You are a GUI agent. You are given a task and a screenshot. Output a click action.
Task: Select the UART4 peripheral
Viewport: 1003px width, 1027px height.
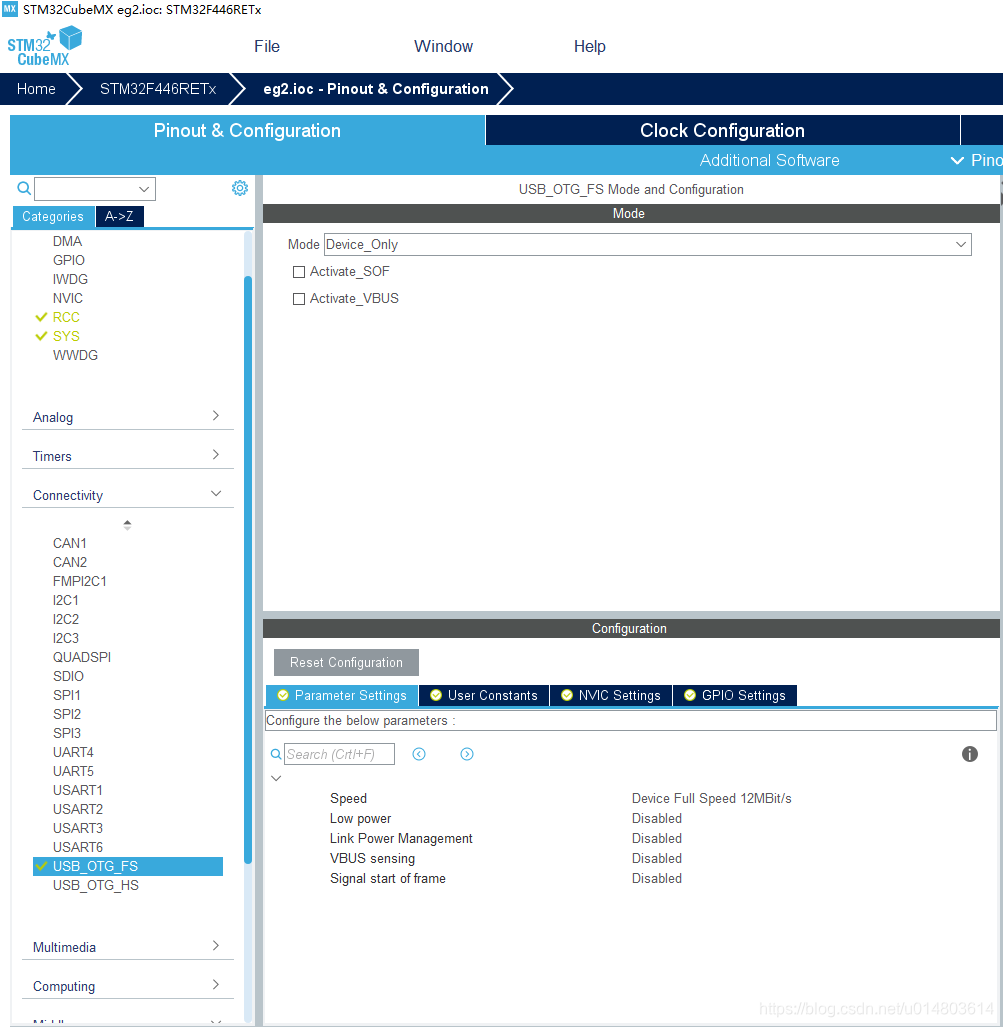[x=73, y=752]
